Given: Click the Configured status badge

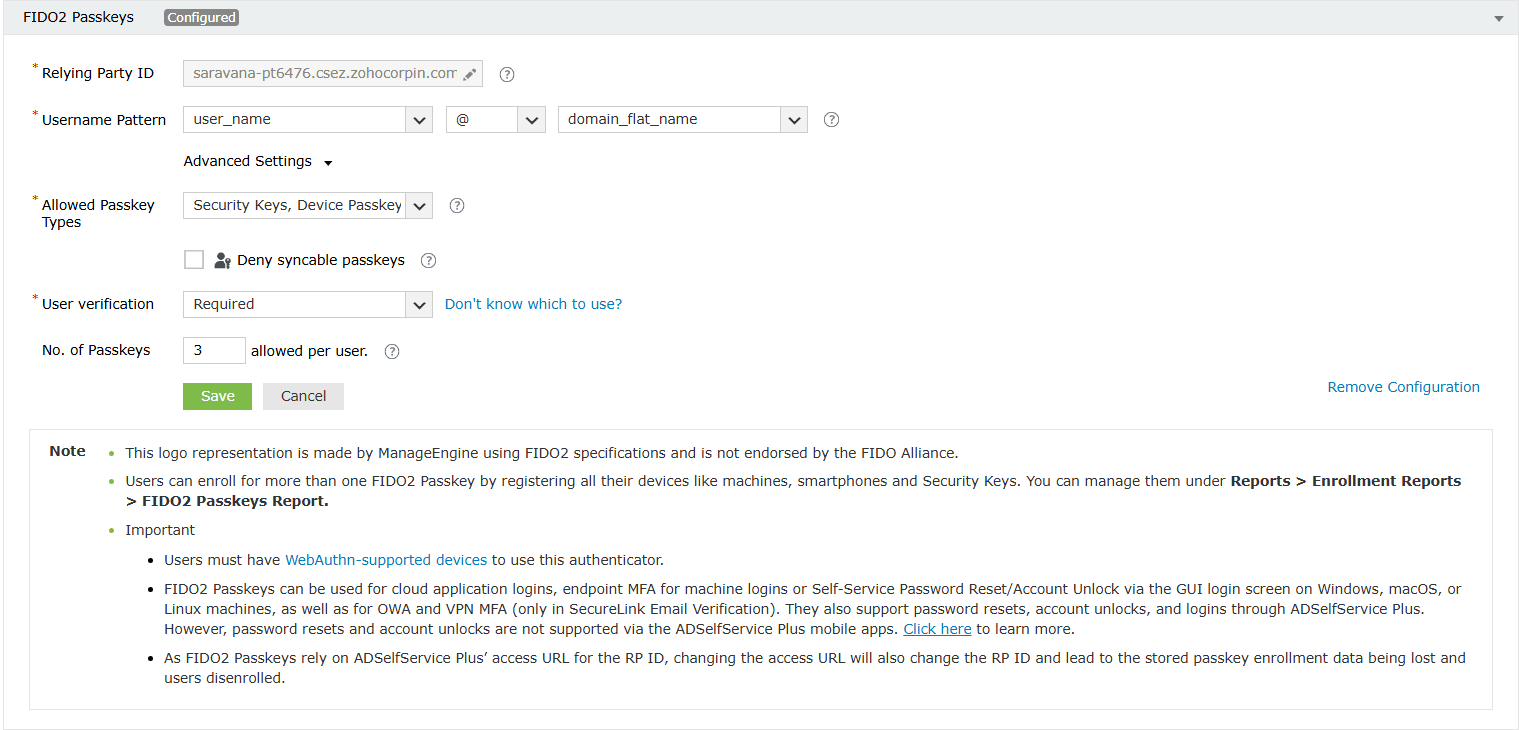Looking at the screenshot, I should (x=202, y=18).
